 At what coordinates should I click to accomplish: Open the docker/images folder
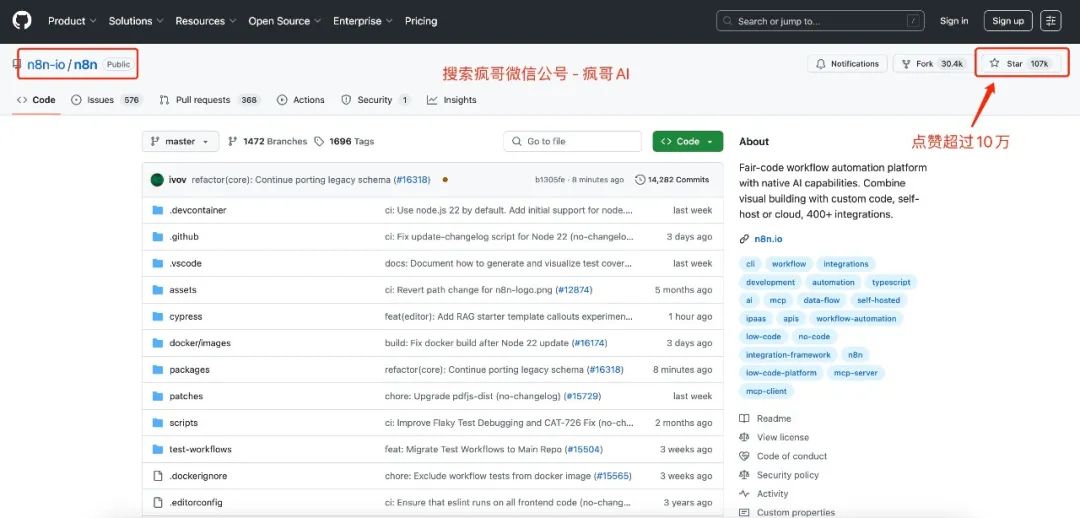[x=200, y=343]
